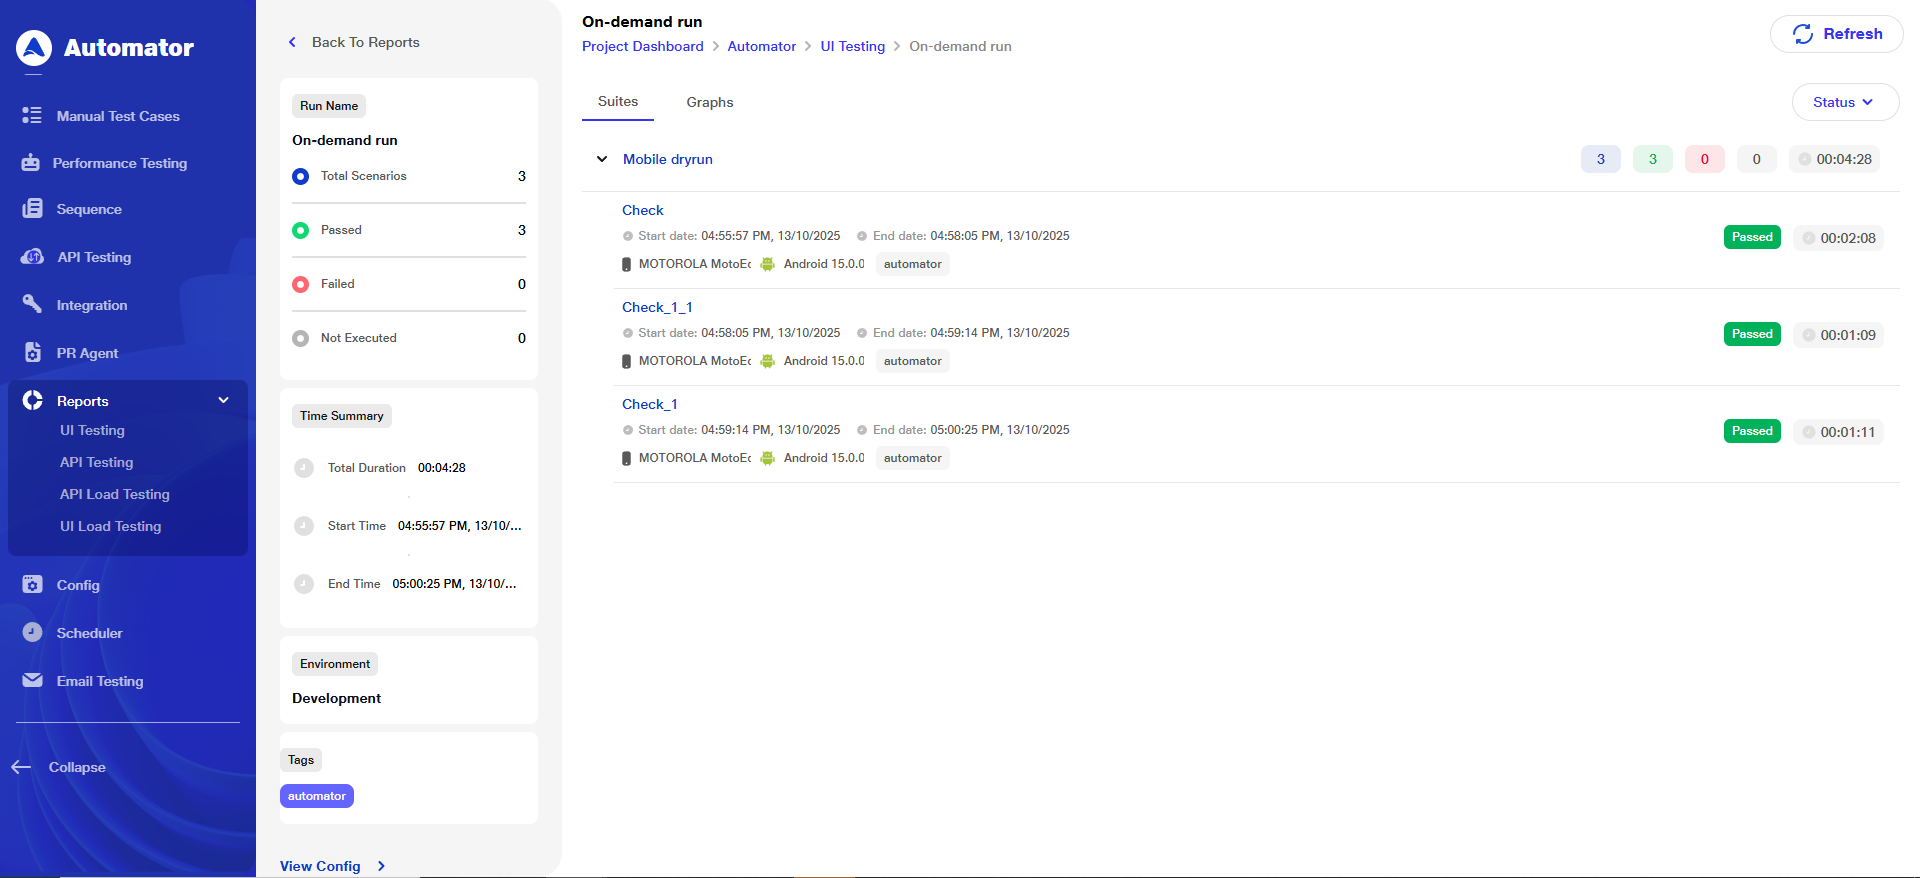Click the Automator logo icon

point(34,47)
